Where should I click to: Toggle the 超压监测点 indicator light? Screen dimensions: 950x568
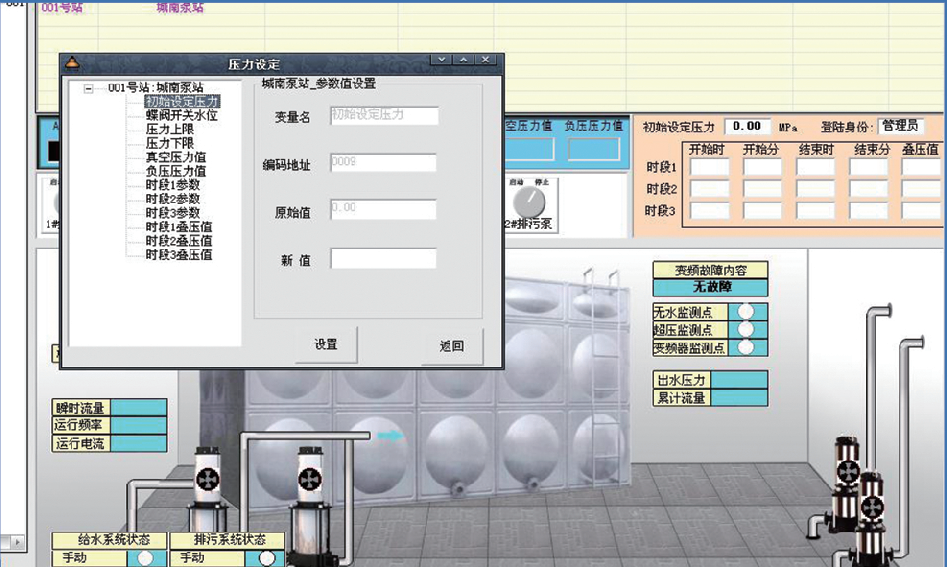(745, 329)
